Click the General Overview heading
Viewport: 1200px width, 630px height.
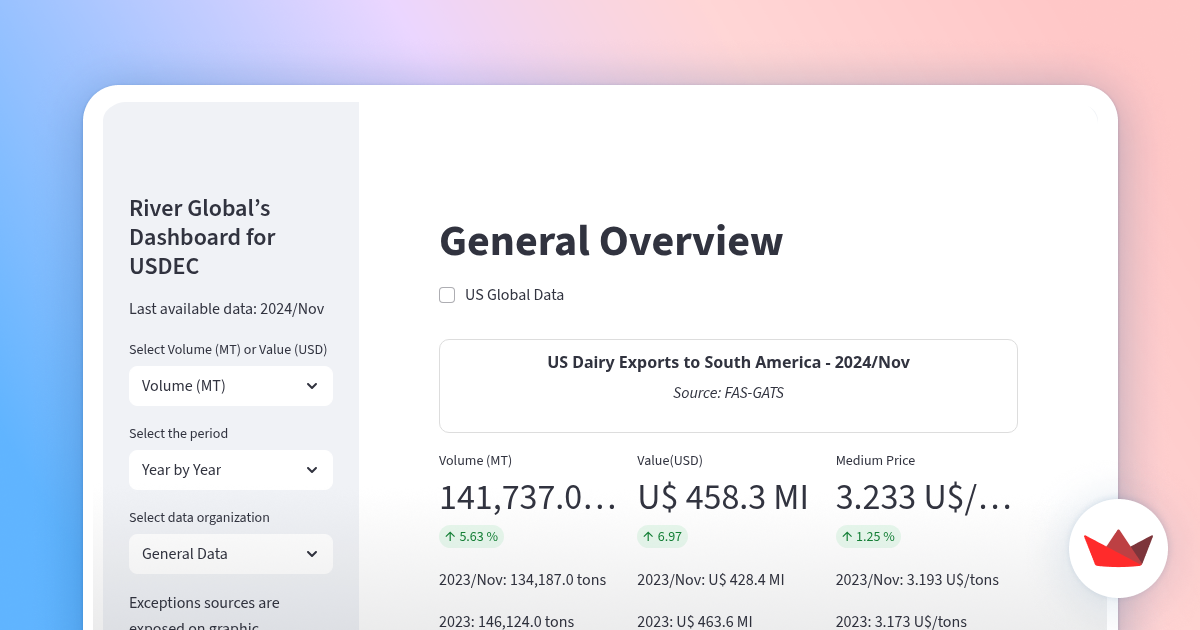(611, 241)
